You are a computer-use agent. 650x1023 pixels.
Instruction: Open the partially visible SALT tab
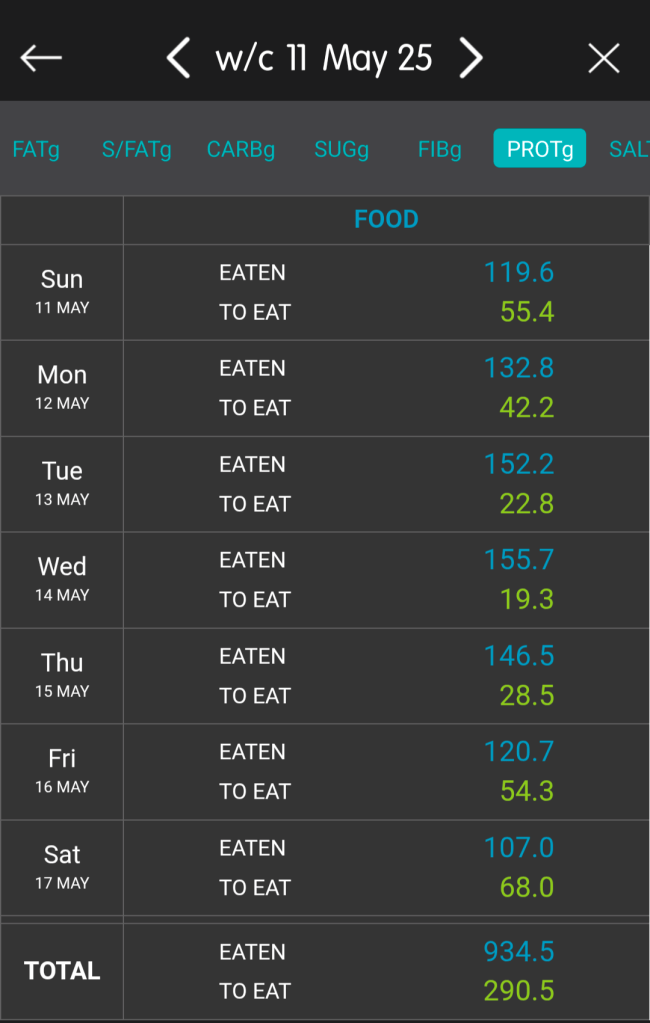[x=630, y=150]
